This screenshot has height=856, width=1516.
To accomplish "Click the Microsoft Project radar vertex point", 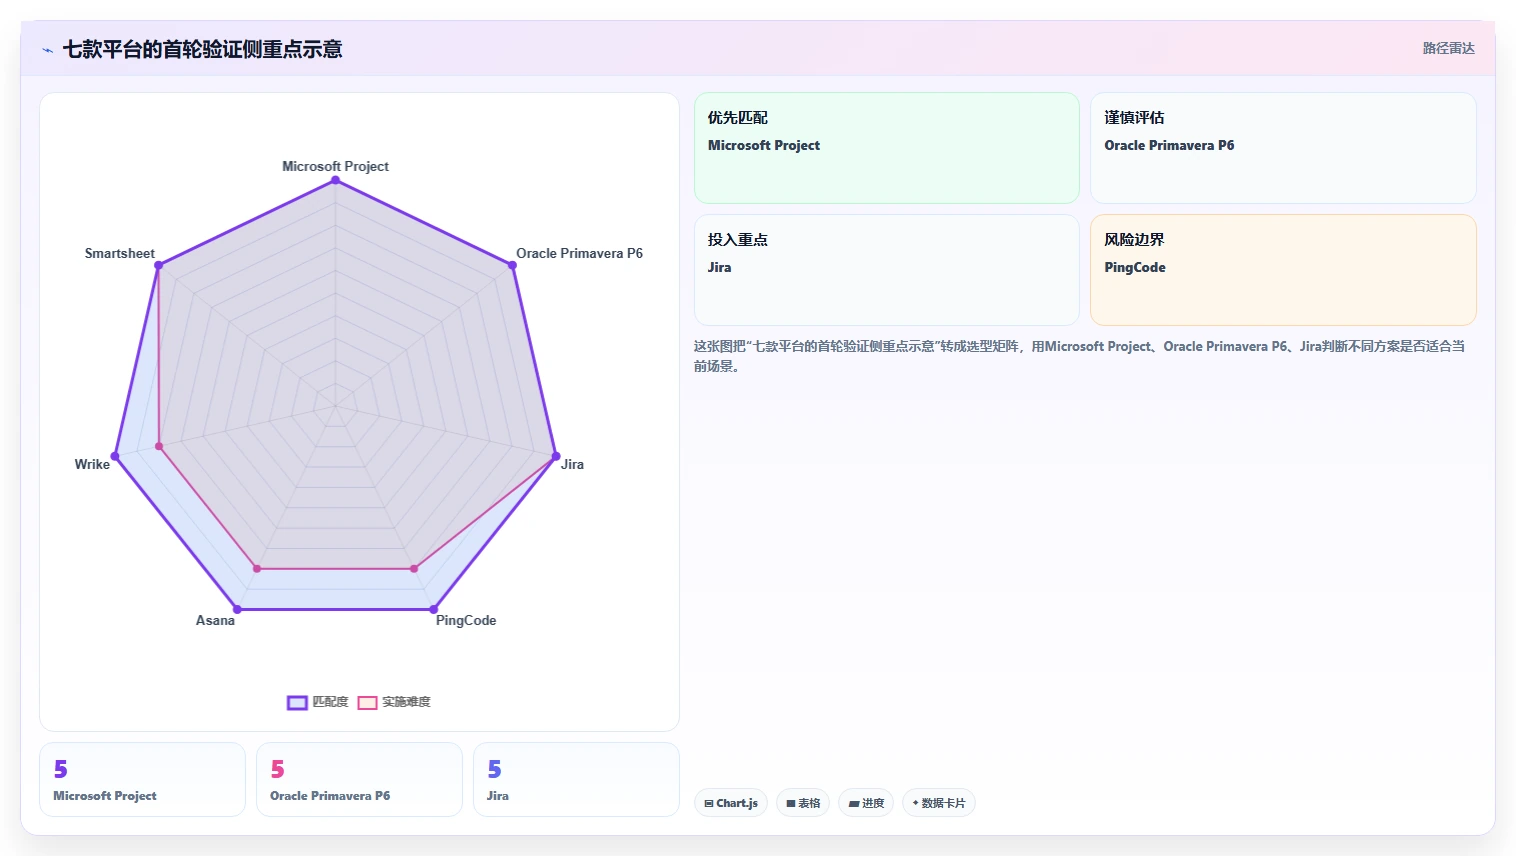I will point(335,181).
